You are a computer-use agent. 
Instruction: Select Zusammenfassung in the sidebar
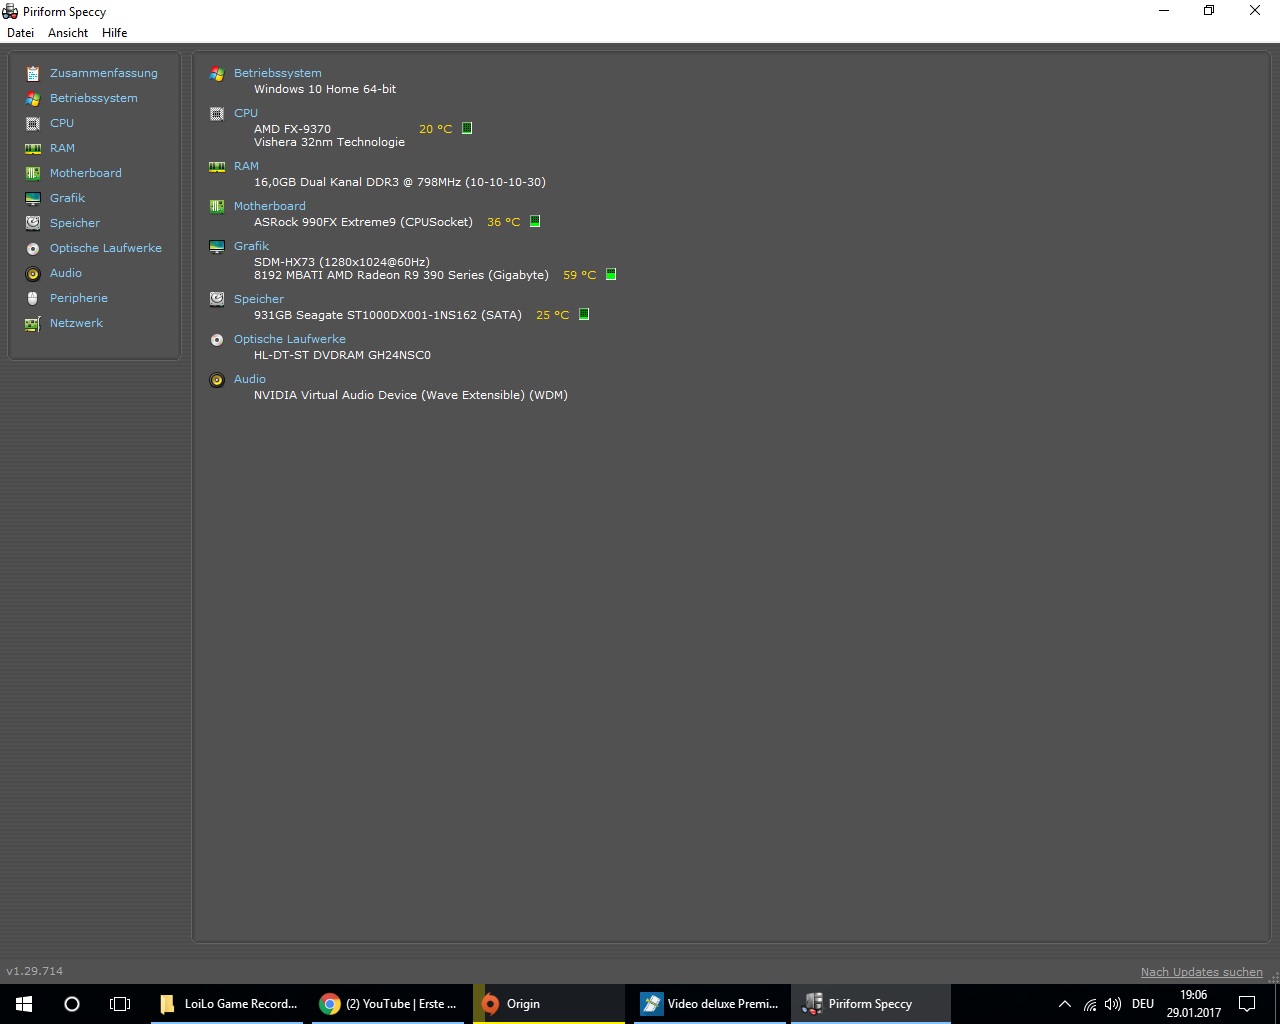pyautogui.click(x=104, y=73)
